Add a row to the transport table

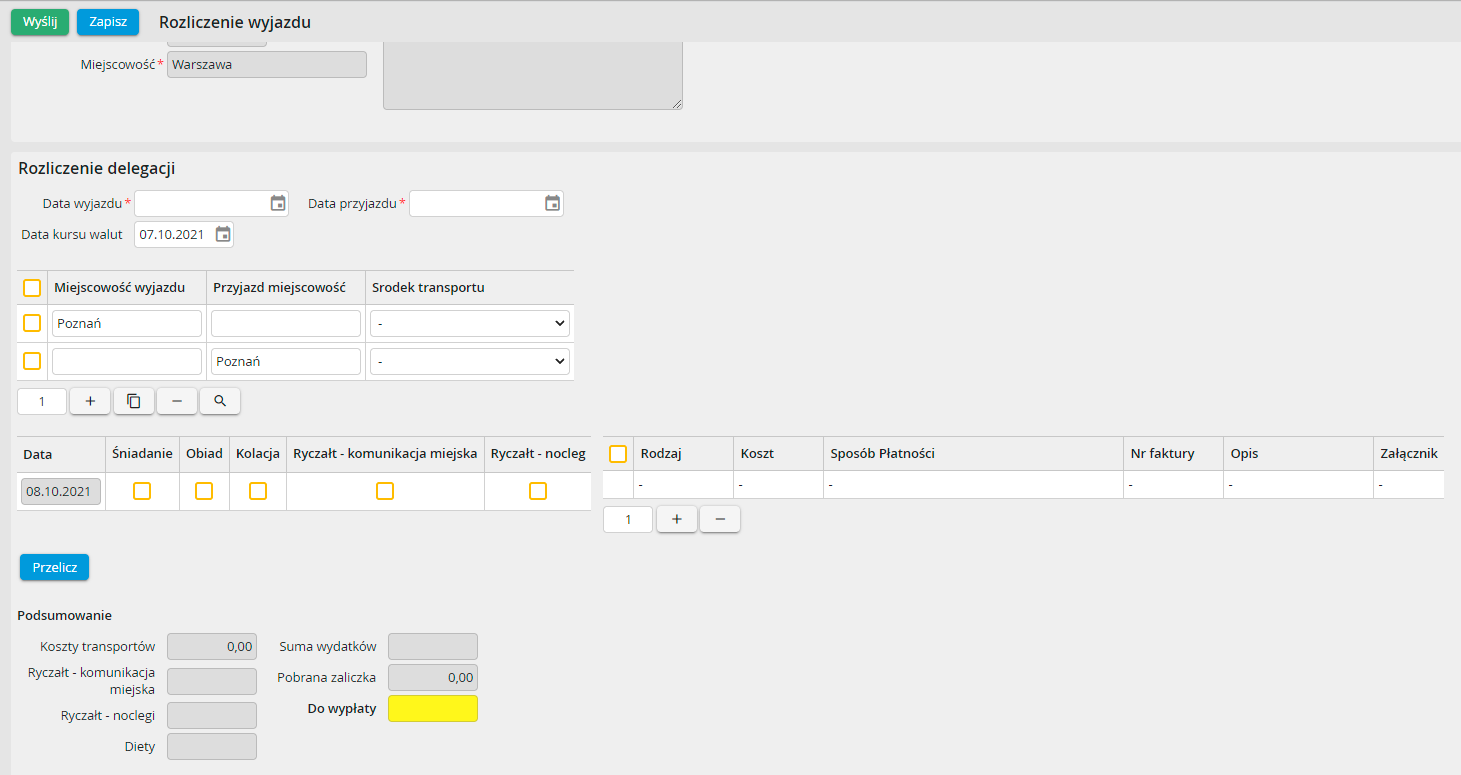coord(90,401)
